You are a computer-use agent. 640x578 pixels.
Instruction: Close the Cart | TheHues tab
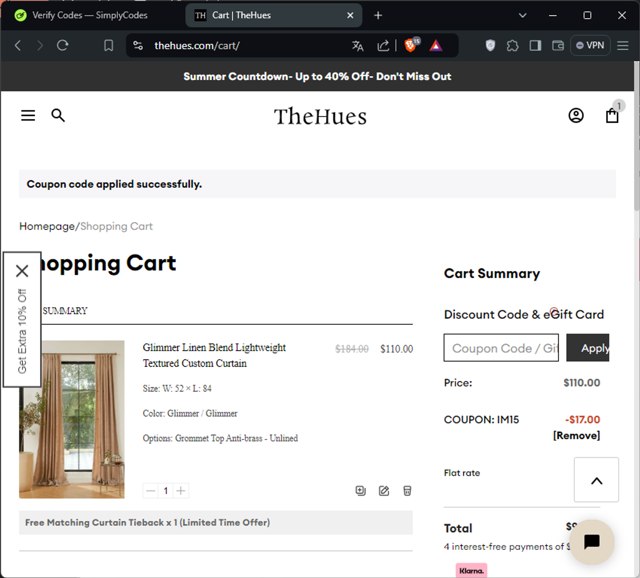pyautogui.click(x=350, y=16)
